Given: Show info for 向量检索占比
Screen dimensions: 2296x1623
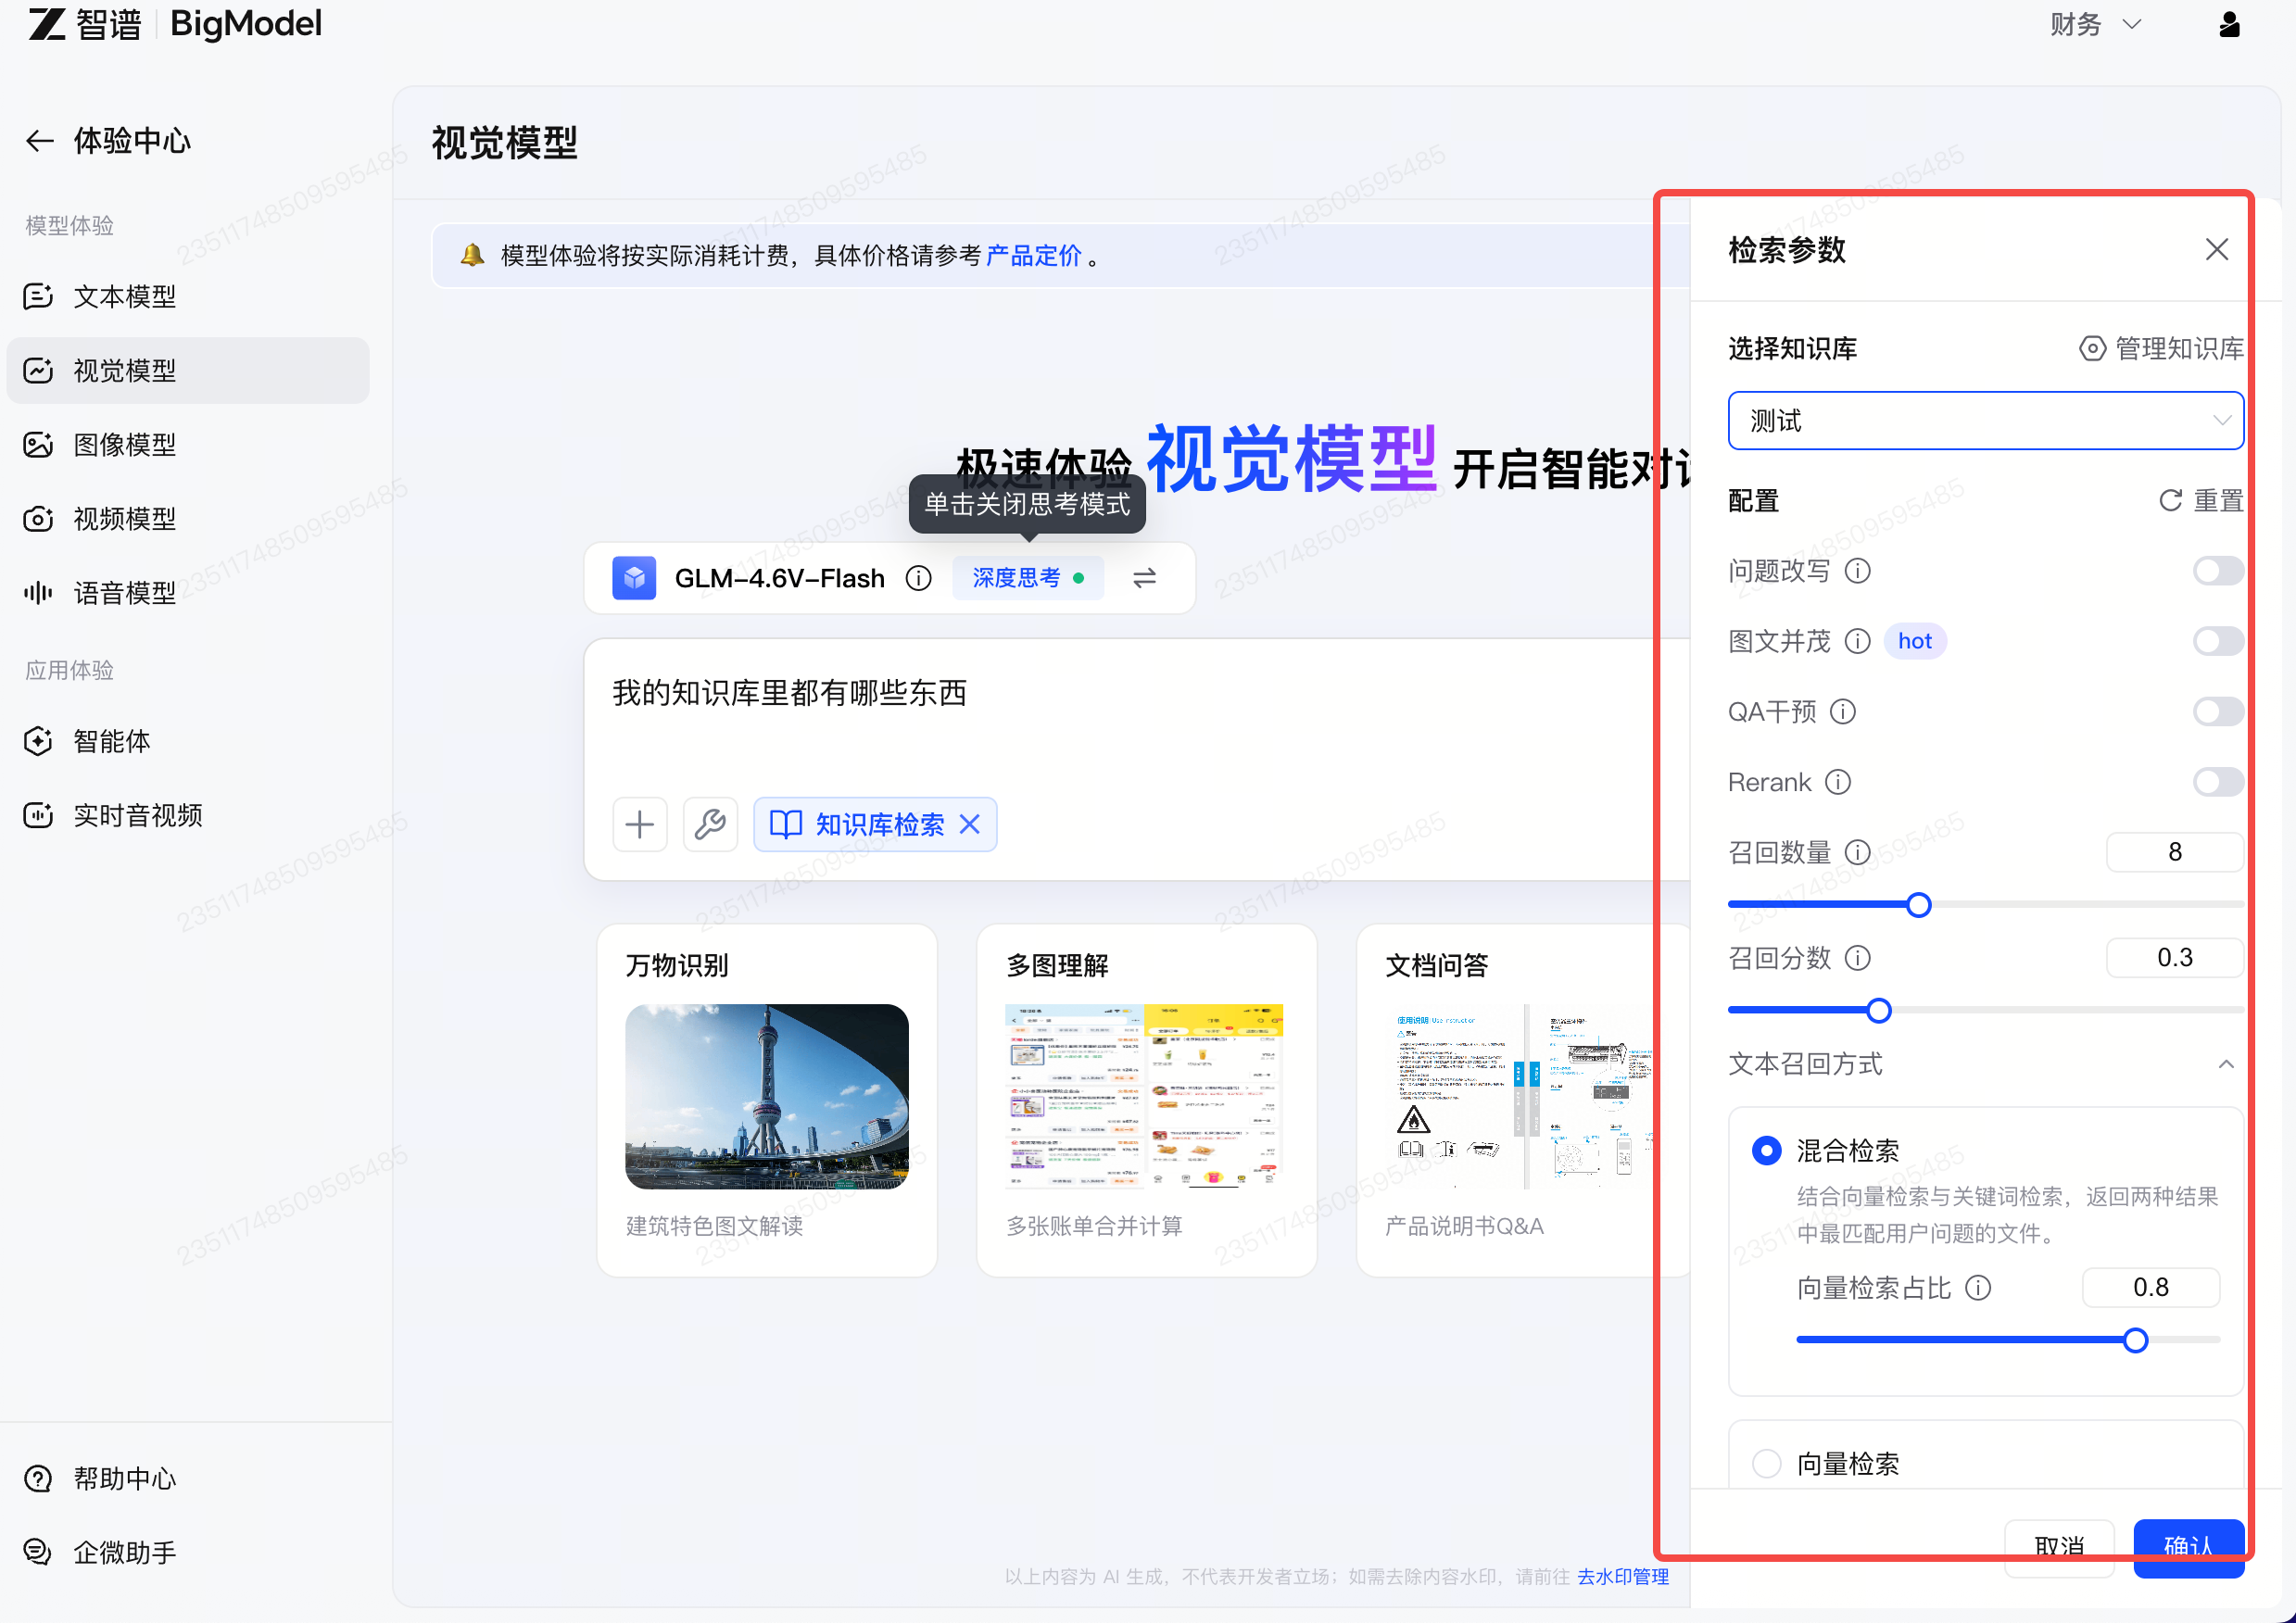Looking at the screenshot, I should tap(1977, 1288).
